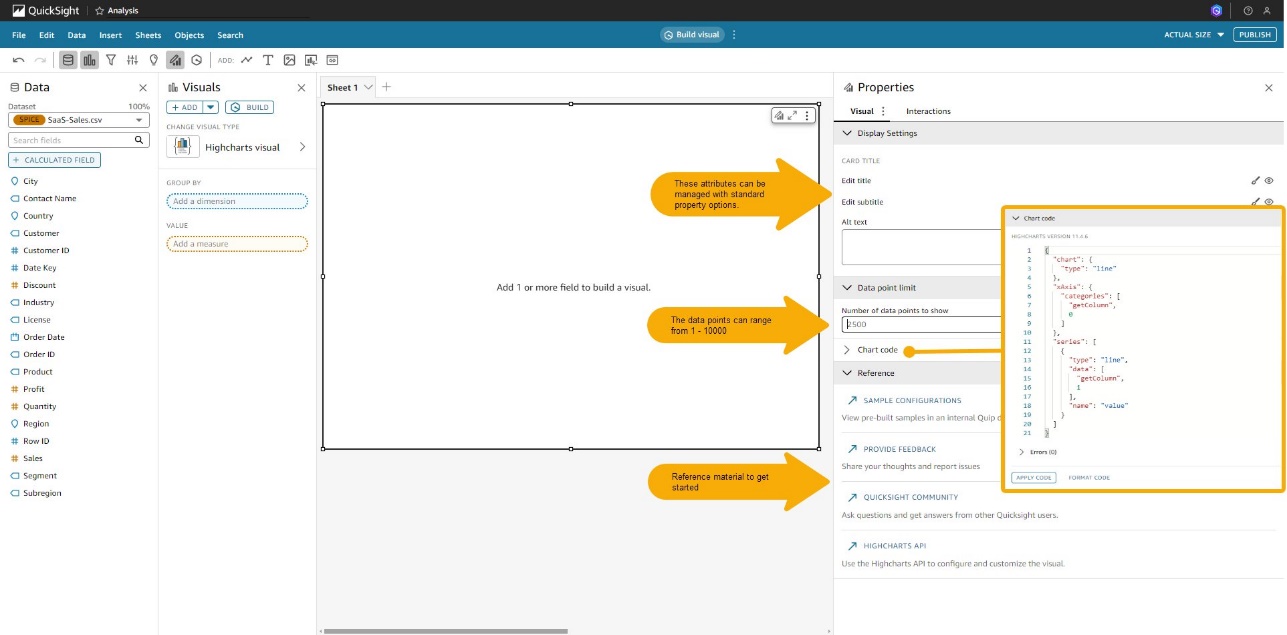Click the maximize arrows icon on the visual
The height and width of the screenshot is (635, 1287).
coord(792,116)
